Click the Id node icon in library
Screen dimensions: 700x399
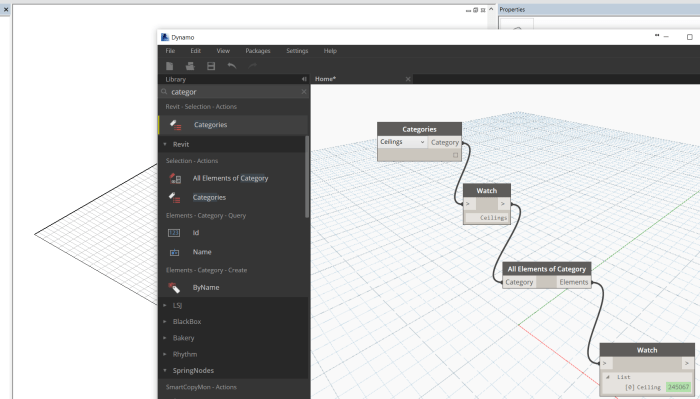(174, 233)
